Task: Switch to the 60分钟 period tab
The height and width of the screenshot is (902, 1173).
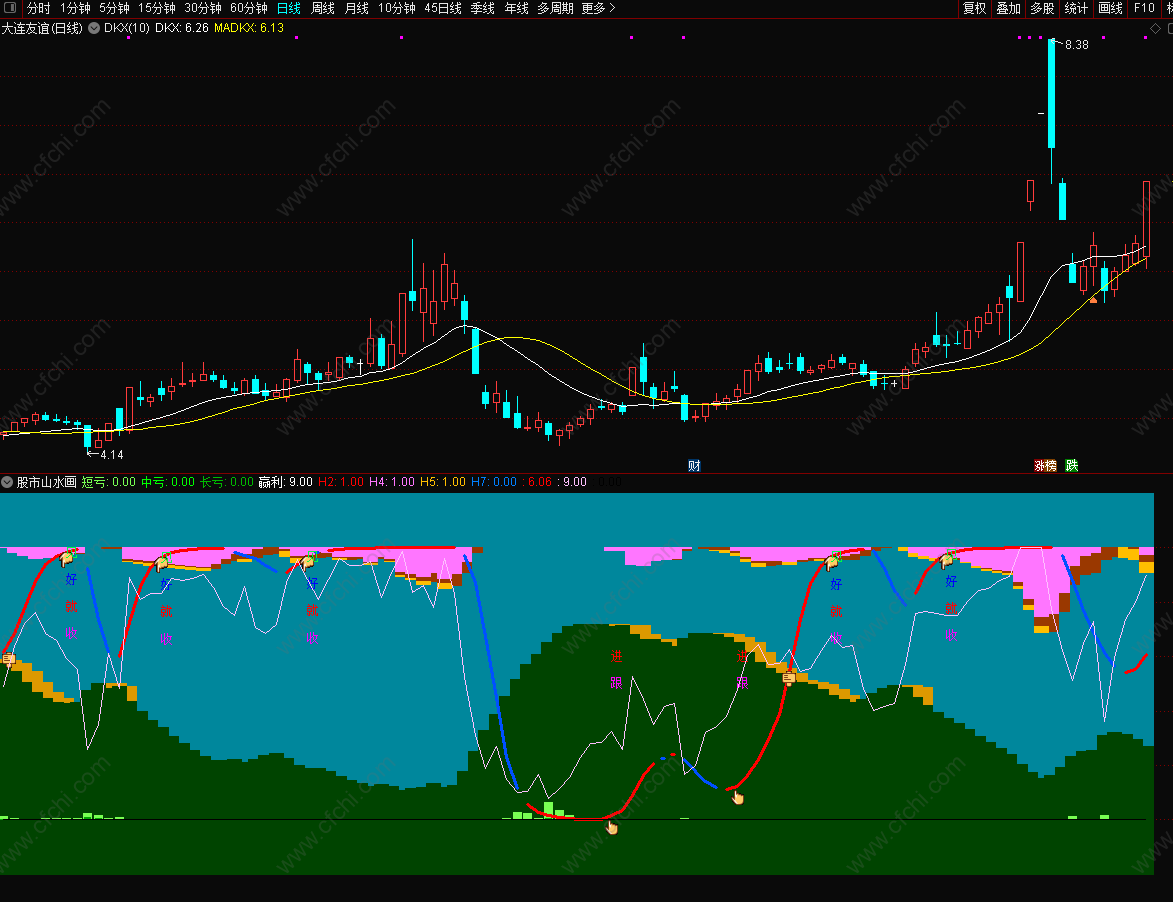Action: pos(248,8)
